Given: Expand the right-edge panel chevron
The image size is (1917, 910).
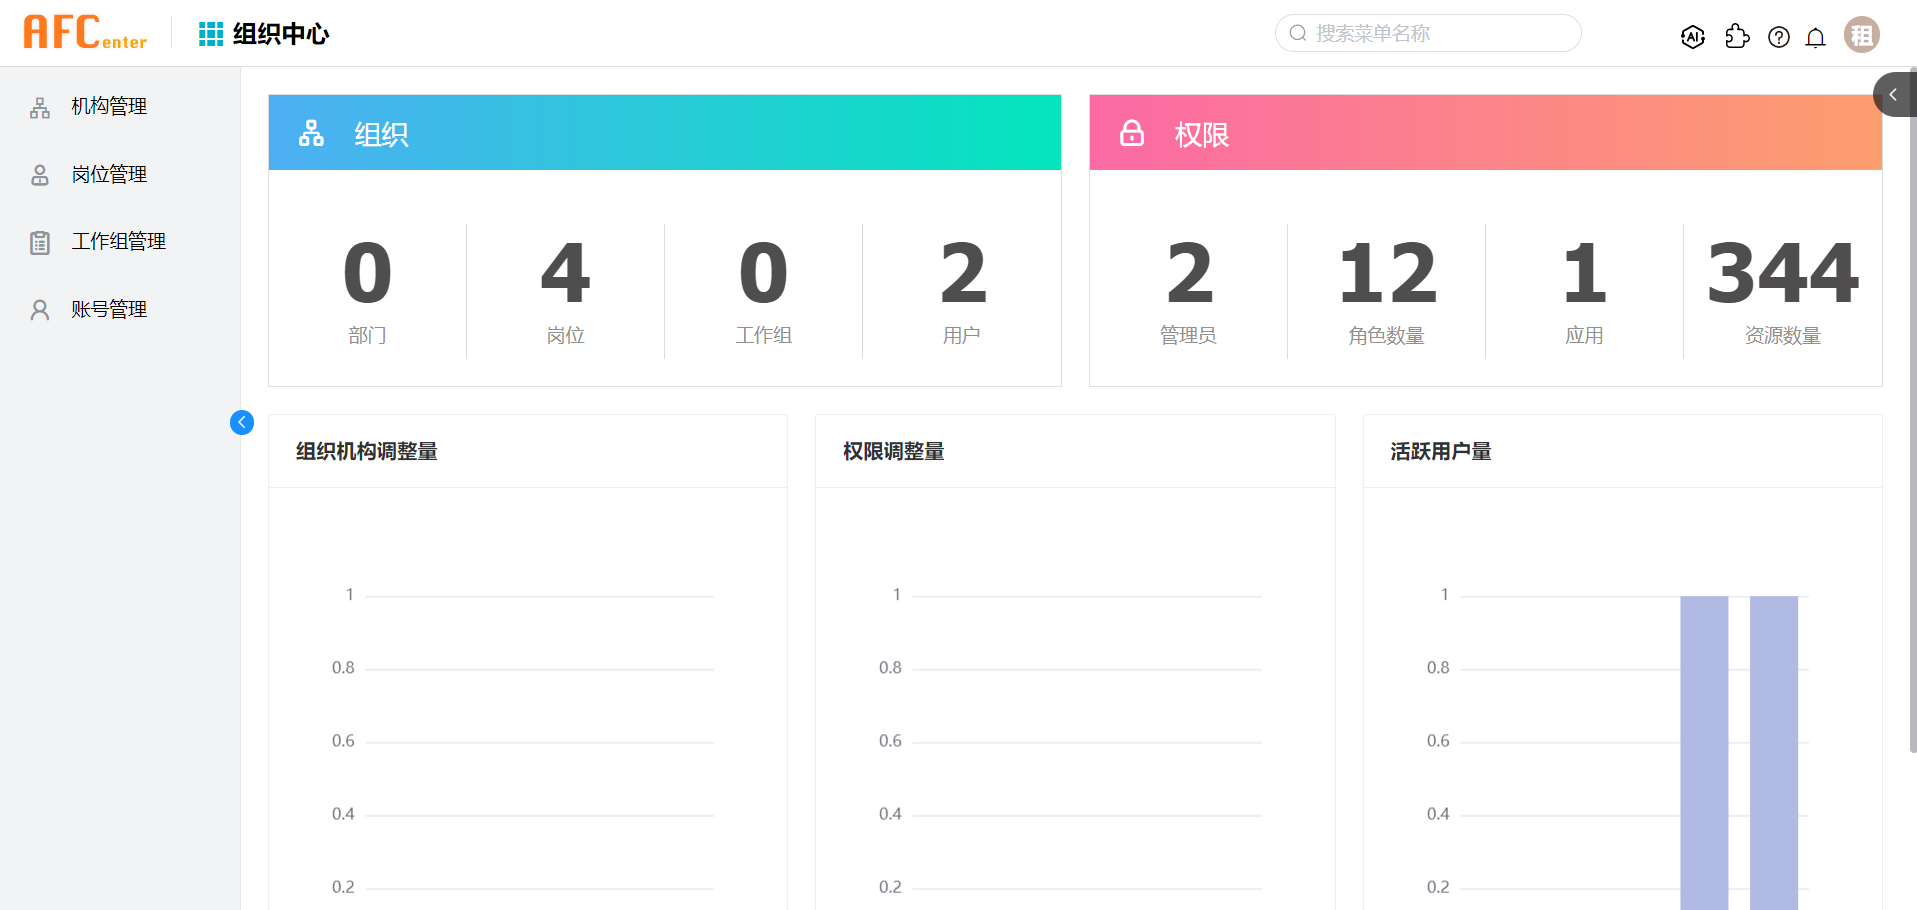Looking at the screenshot, I should [1895, 94].
